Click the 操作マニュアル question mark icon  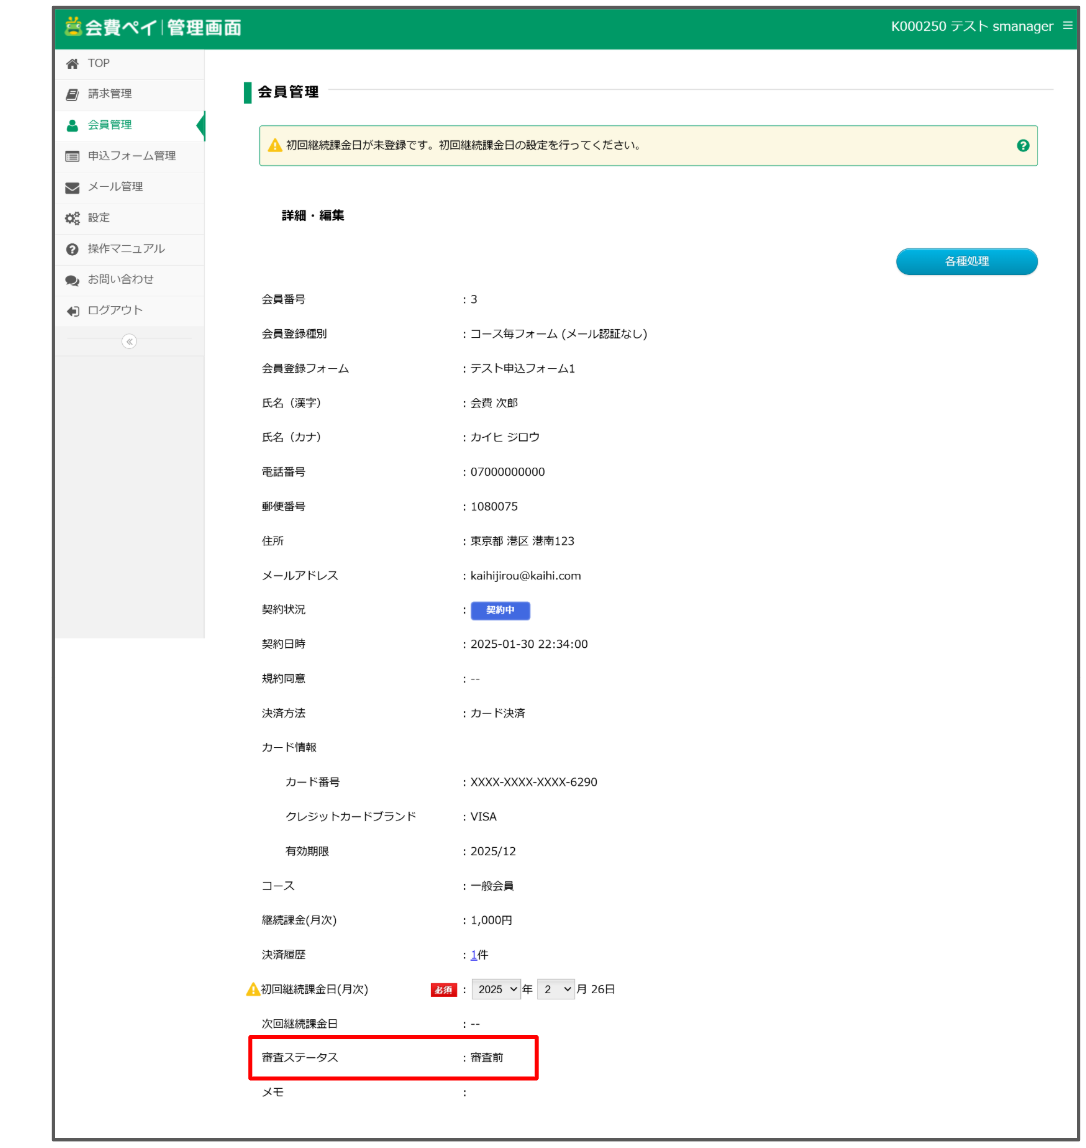(x=72, y=249)
